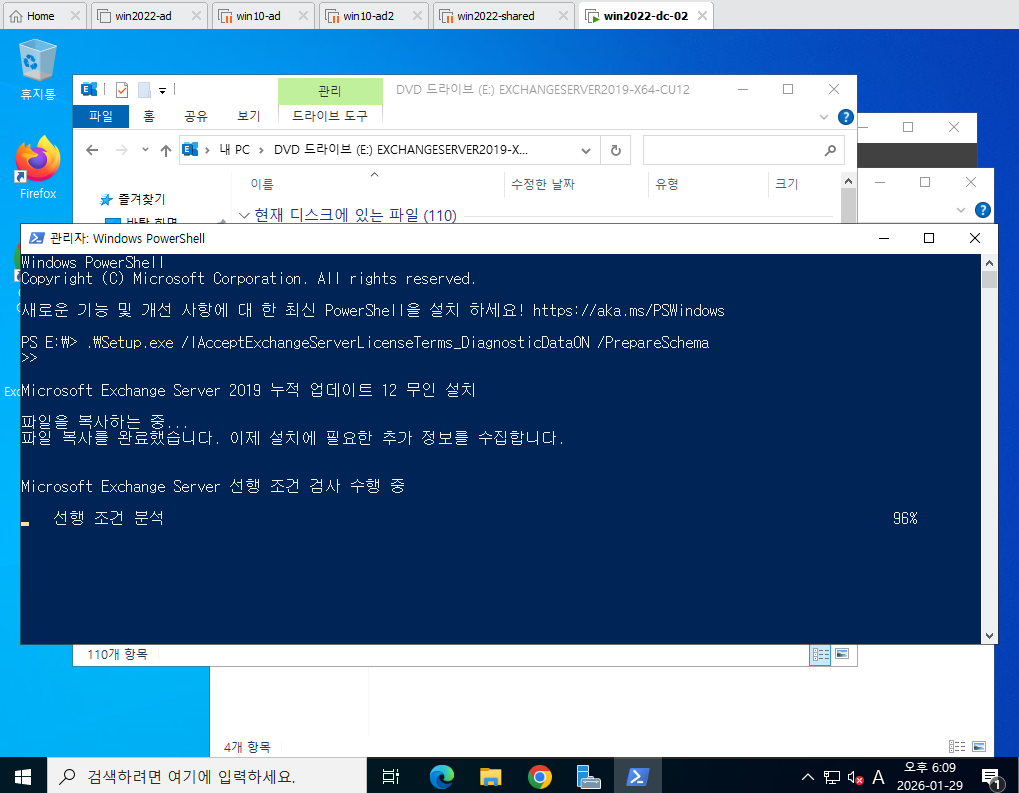Click the Explorer search box
Image resolution: width=1019 pixels, height=793 pixels.
(743, 150)
